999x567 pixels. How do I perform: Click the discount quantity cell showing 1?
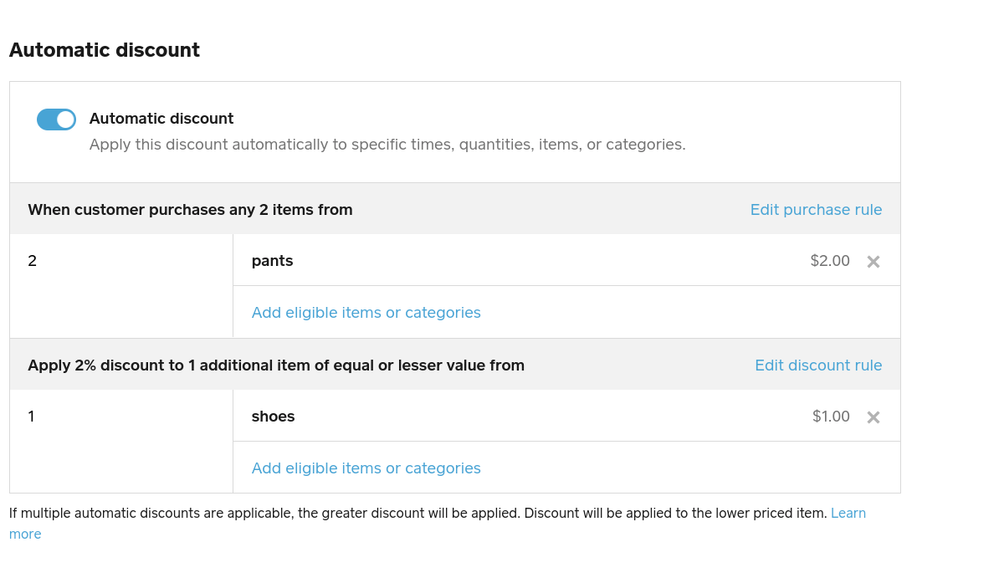click(x=32, y=417)
